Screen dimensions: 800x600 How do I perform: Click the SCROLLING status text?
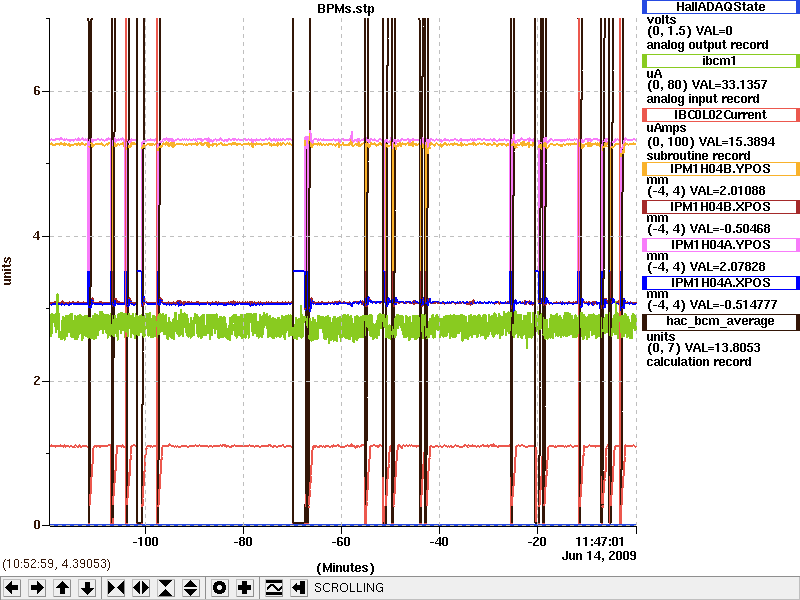click(x=348, y=588)
